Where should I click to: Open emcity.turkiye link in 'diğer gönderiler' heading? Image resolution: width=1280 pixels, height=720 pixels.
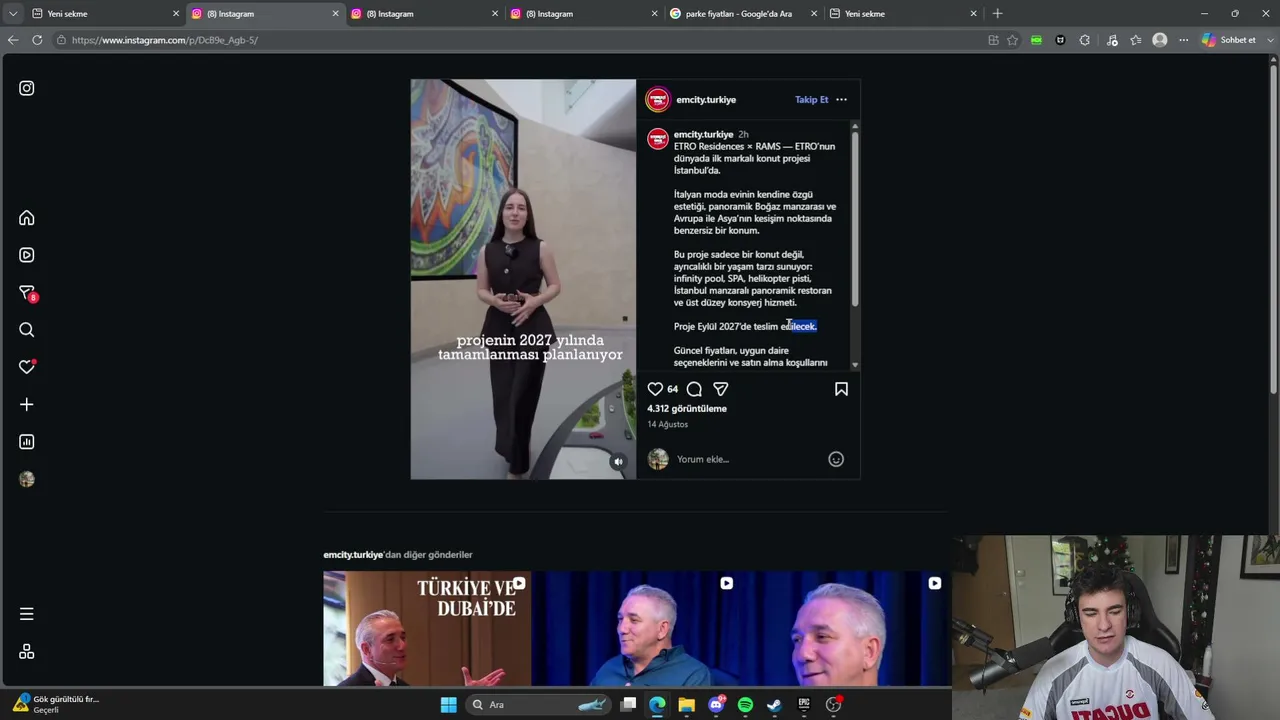tap(353, 554)
